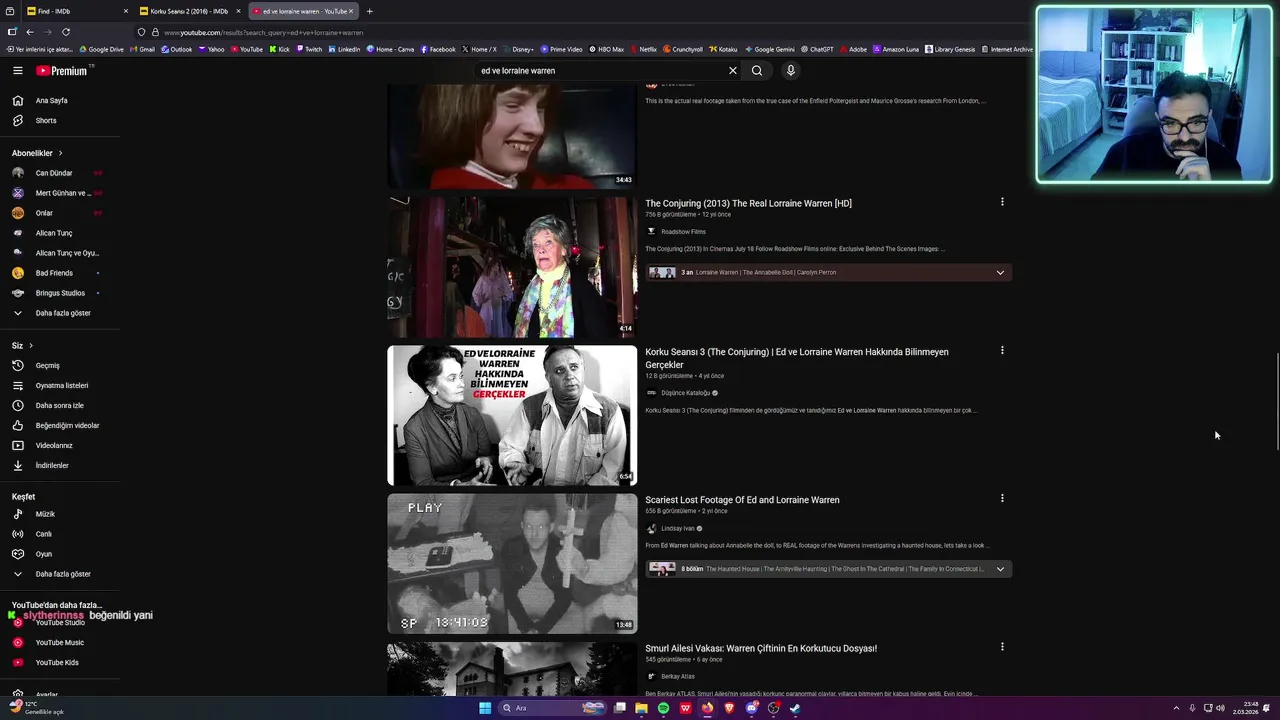1280x720 pixels.
Task: Start voice search with the microphone
Action: [x=790, y=71]
